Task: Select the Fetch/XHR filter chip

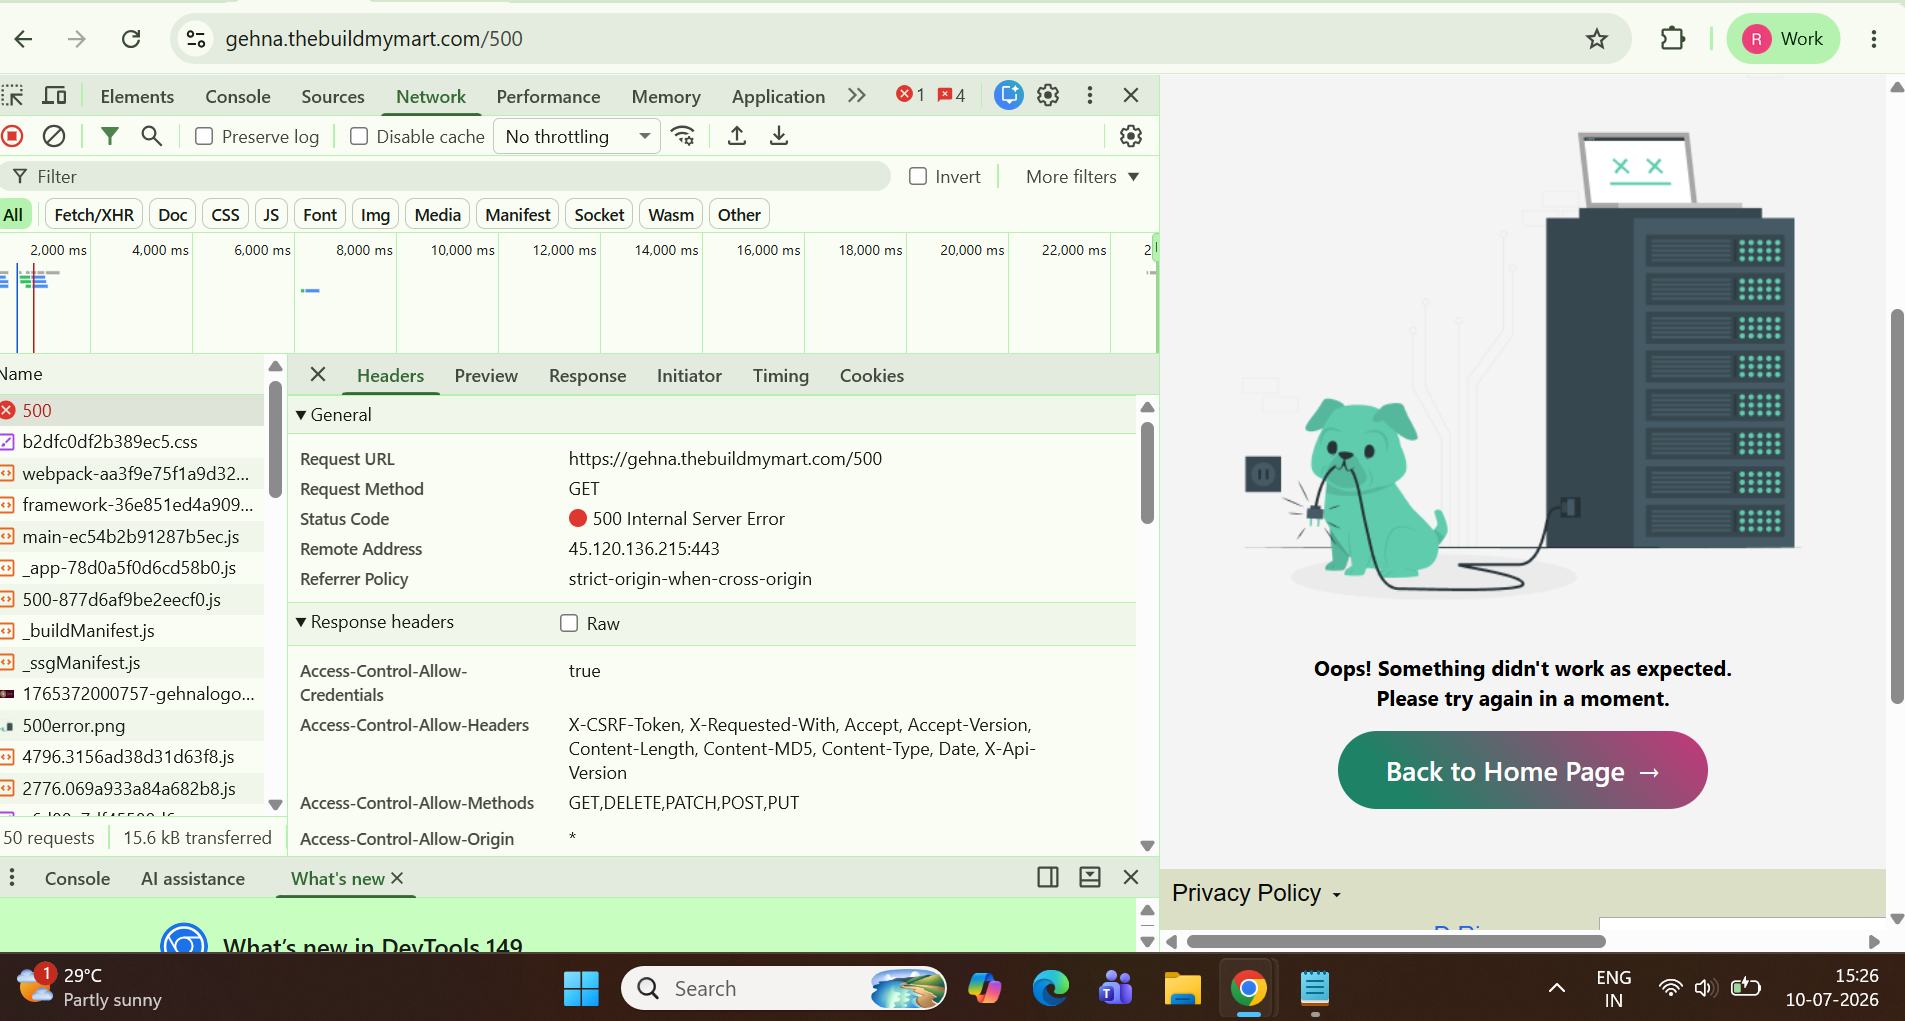Action: coord(94,215)
